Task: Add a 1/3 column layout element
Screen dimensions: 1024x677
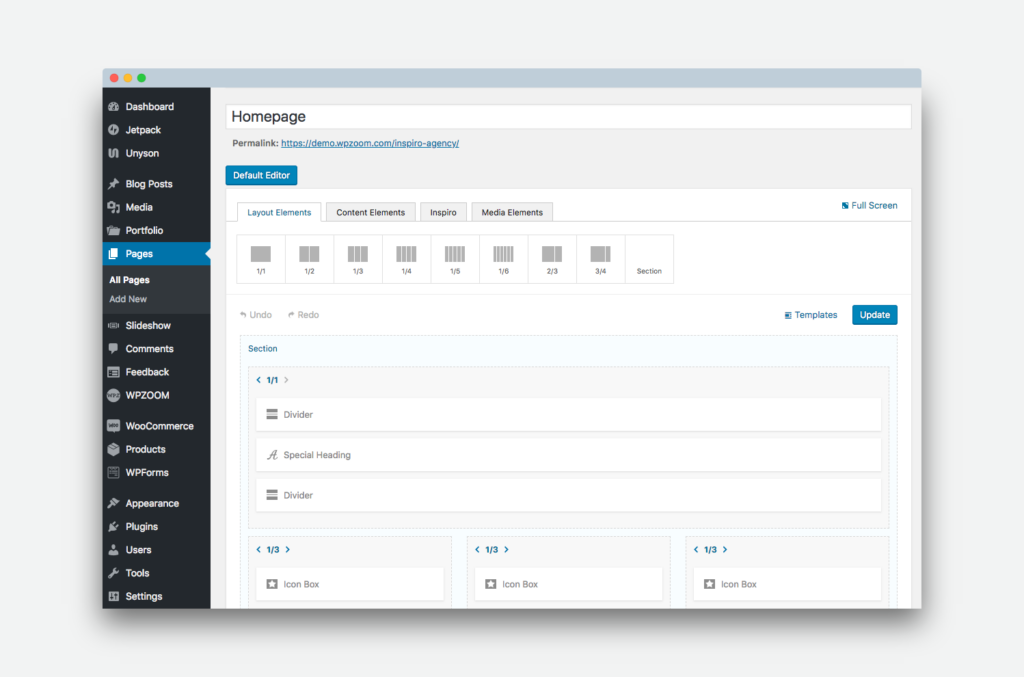Action: [358, 259]
